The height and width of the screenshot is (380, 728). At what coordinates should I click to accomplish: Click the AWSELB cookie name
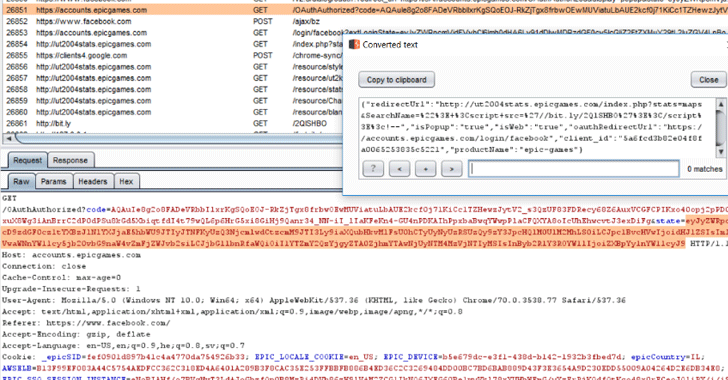(16, 368)
